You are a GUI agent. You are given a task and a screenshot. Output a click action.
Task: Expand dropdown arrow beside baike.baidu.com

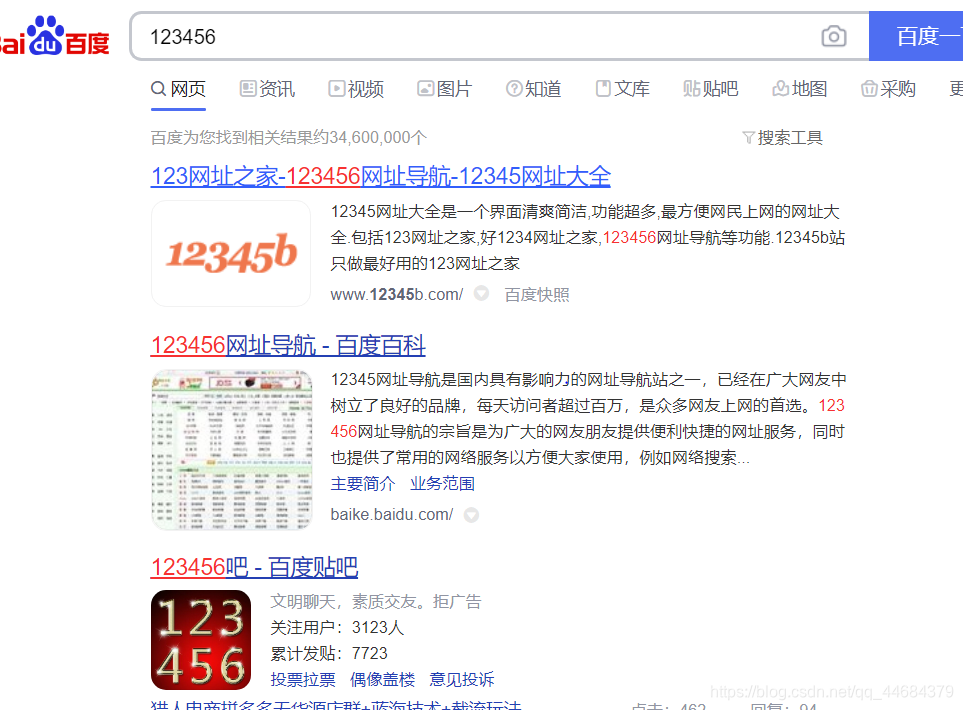471,515
